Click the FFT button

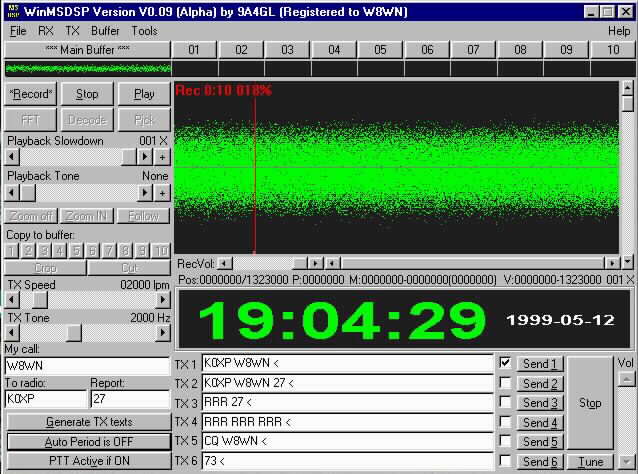[x=31, y=120]
